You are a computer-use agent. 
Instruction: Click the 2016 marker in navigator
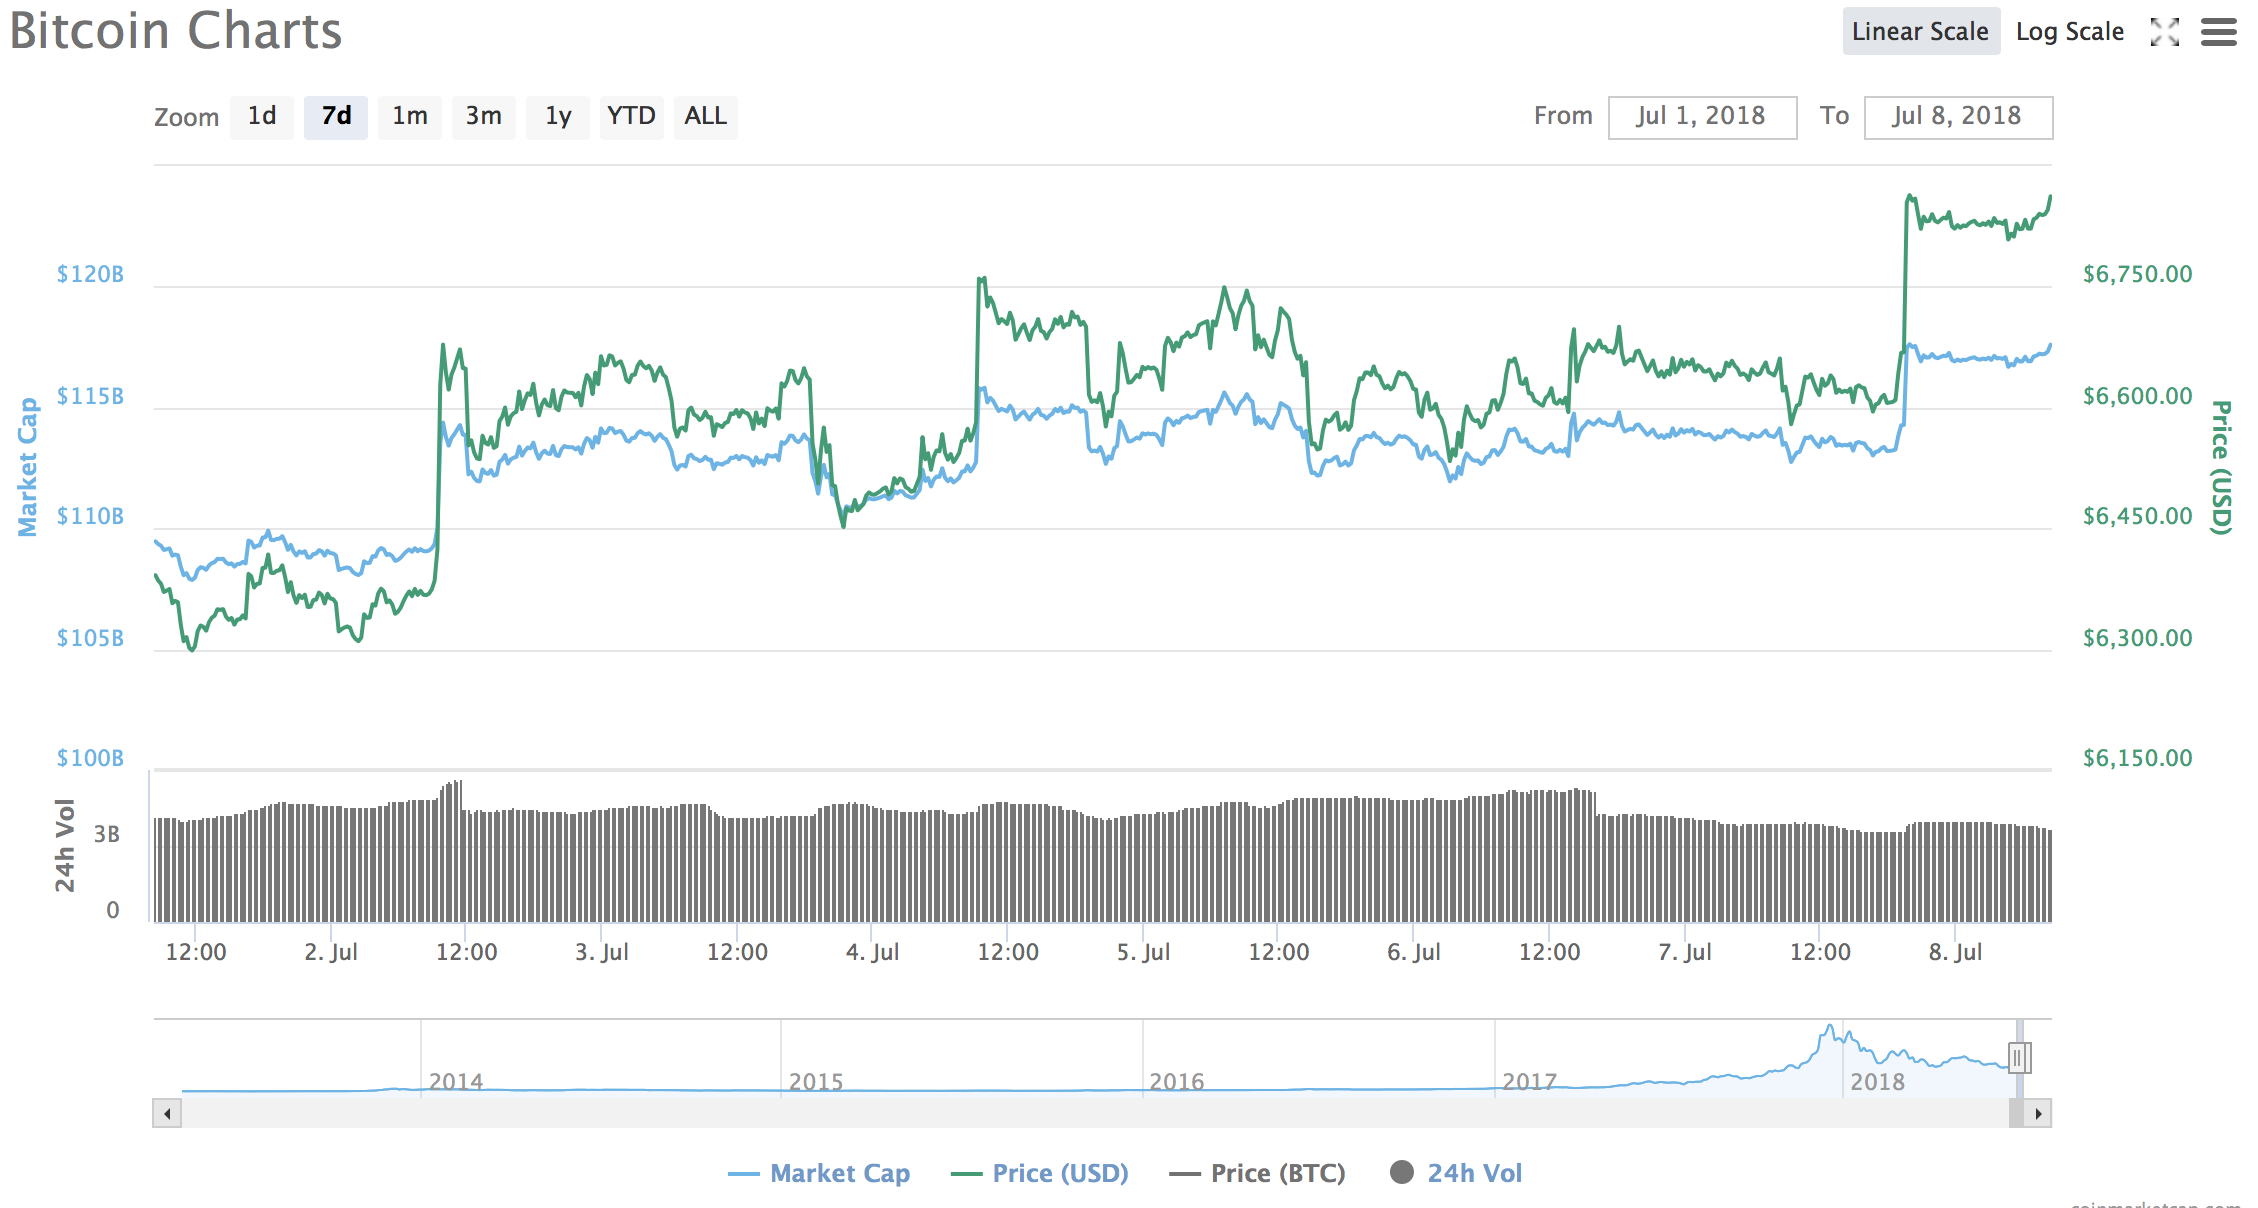[x=1177, y=1081]
